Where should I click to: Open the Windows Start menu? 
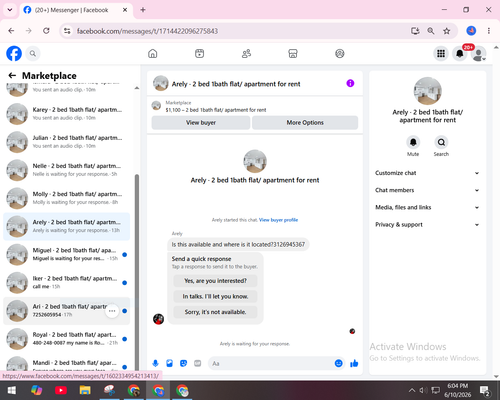click(12, 390)
